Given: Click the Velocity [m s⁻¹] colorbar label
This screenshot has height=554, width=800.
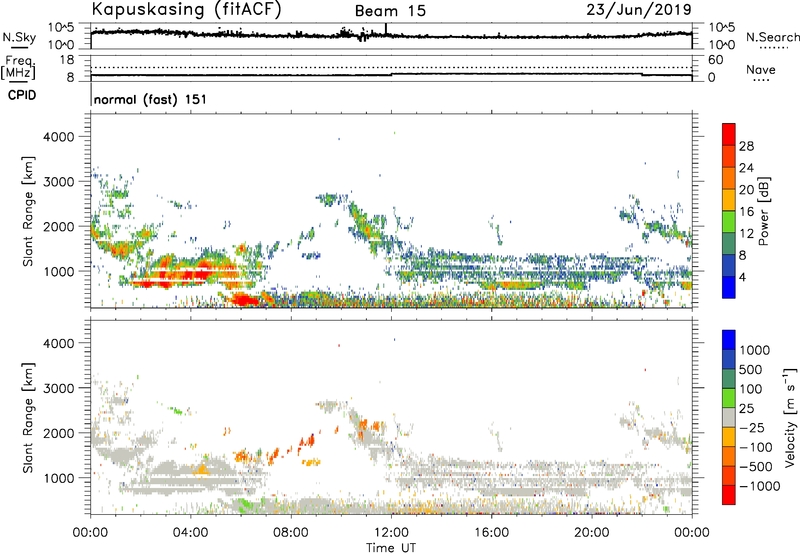Looking at the screenshot, I should pos(790,417).
